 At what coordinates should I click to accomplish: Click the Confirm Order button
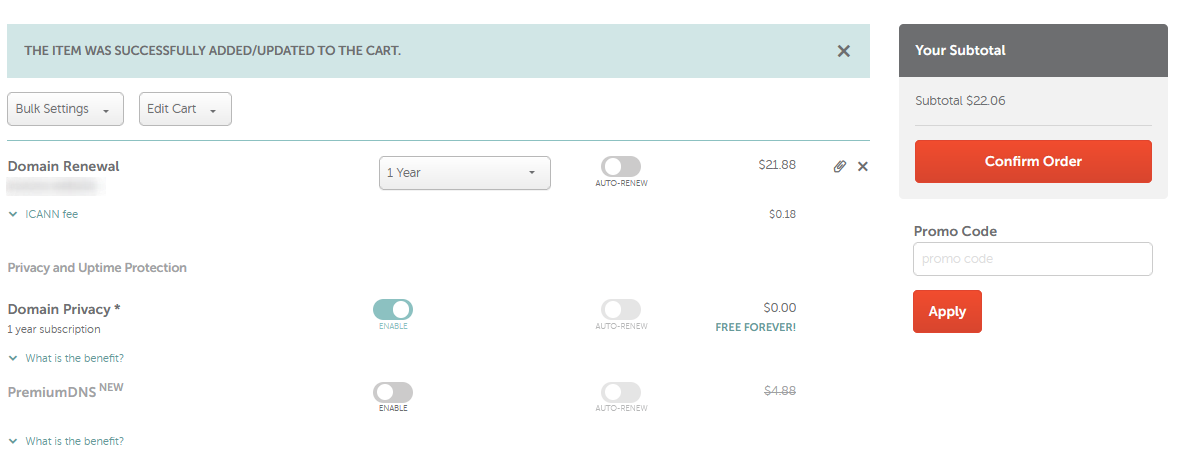pos(1033,161)
